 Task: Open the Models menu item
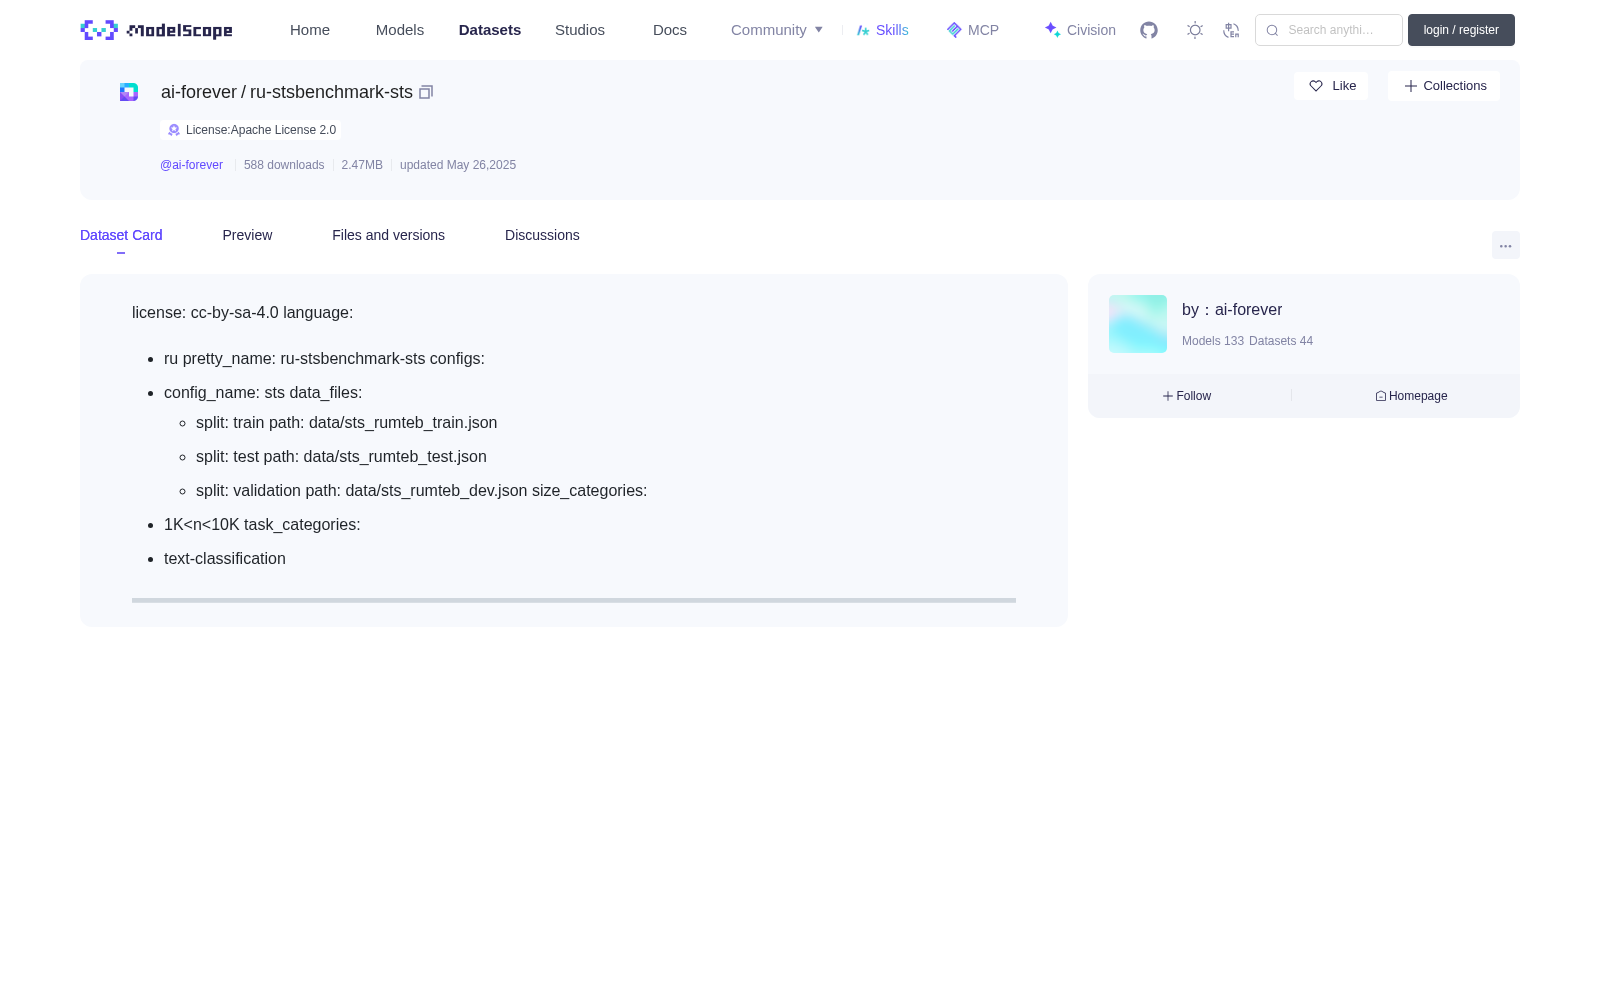(400, 30)
